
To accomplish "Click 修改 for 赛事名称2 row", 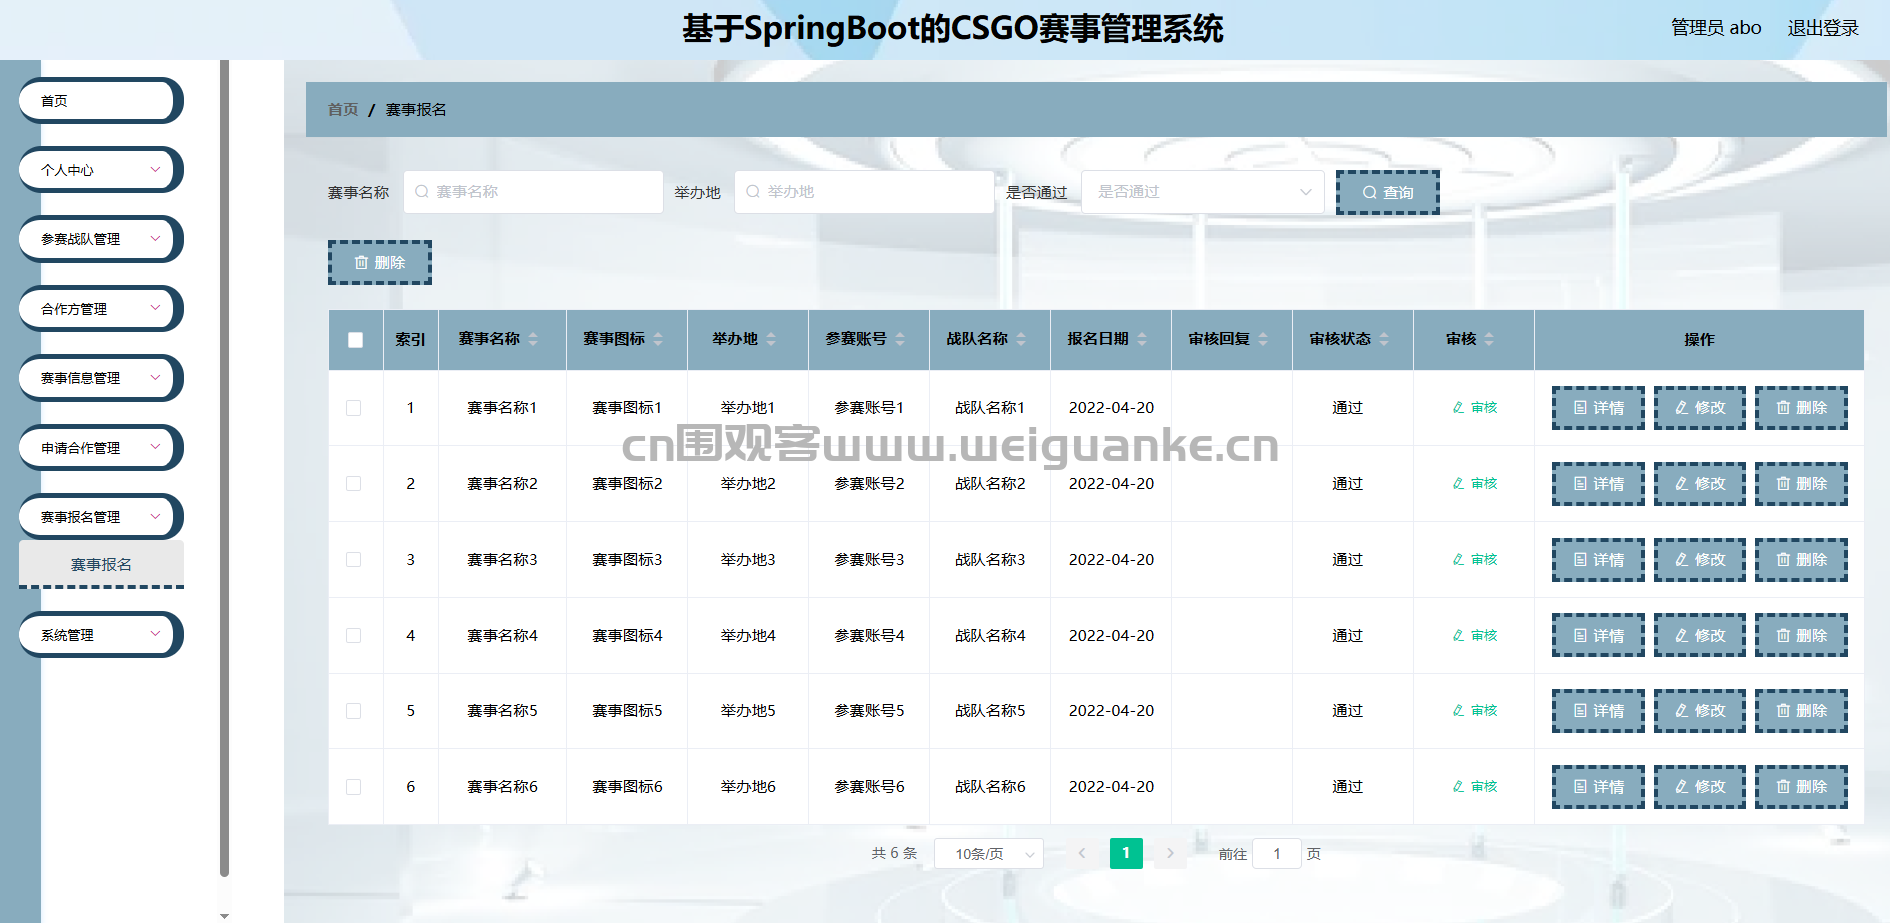I will coord(1700,484).
